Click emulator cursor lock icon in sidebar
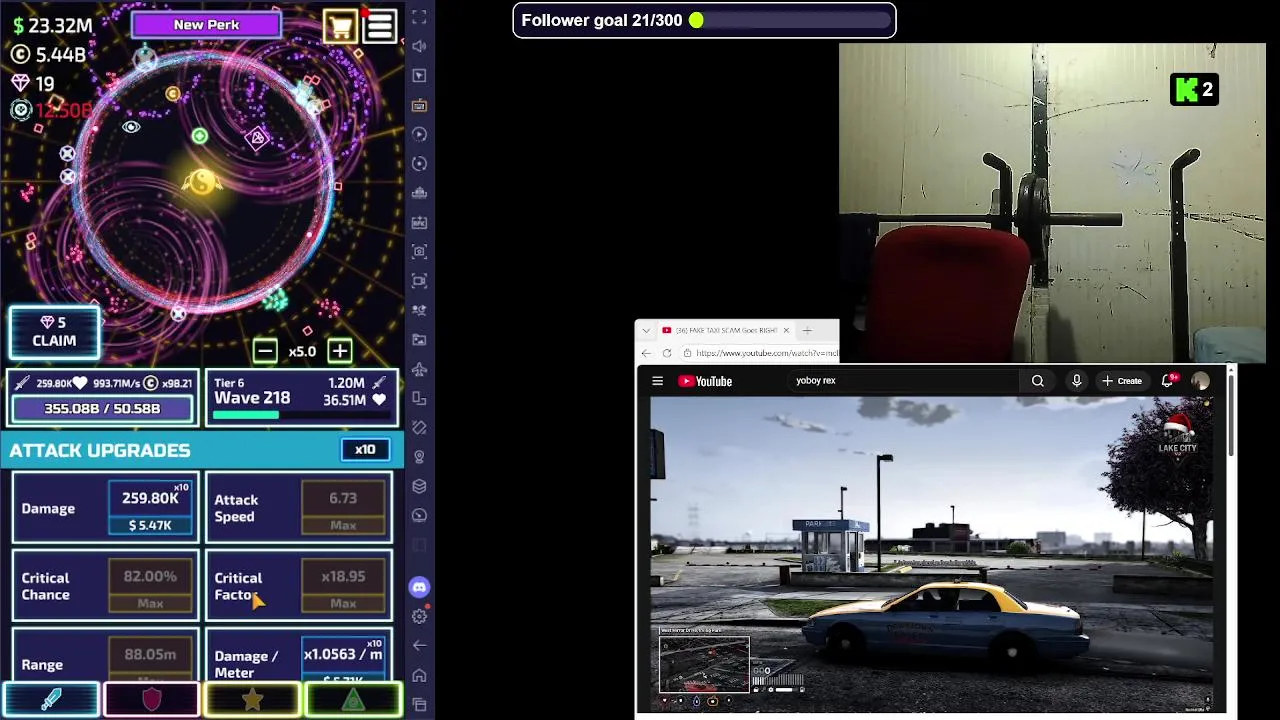 419,76
